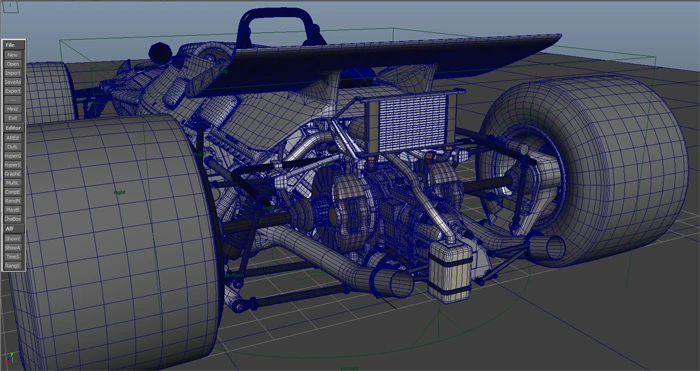
Task: Click the Open button in the File panel
Action: [12, 64]
